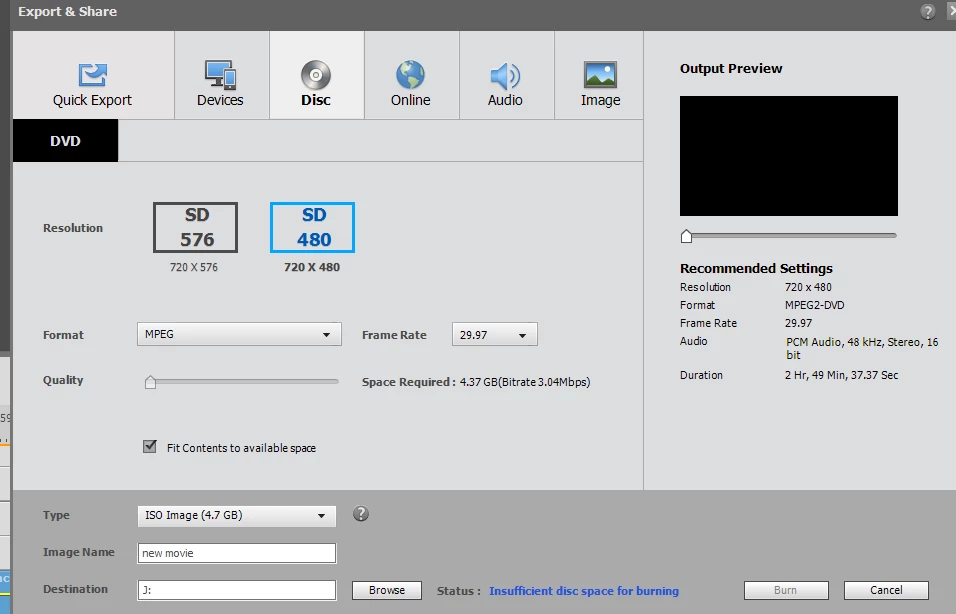This screenshot has width=956, height=614.
Task: Open the Frame Rate 29.97 dropdown
Action: point(494,334)
